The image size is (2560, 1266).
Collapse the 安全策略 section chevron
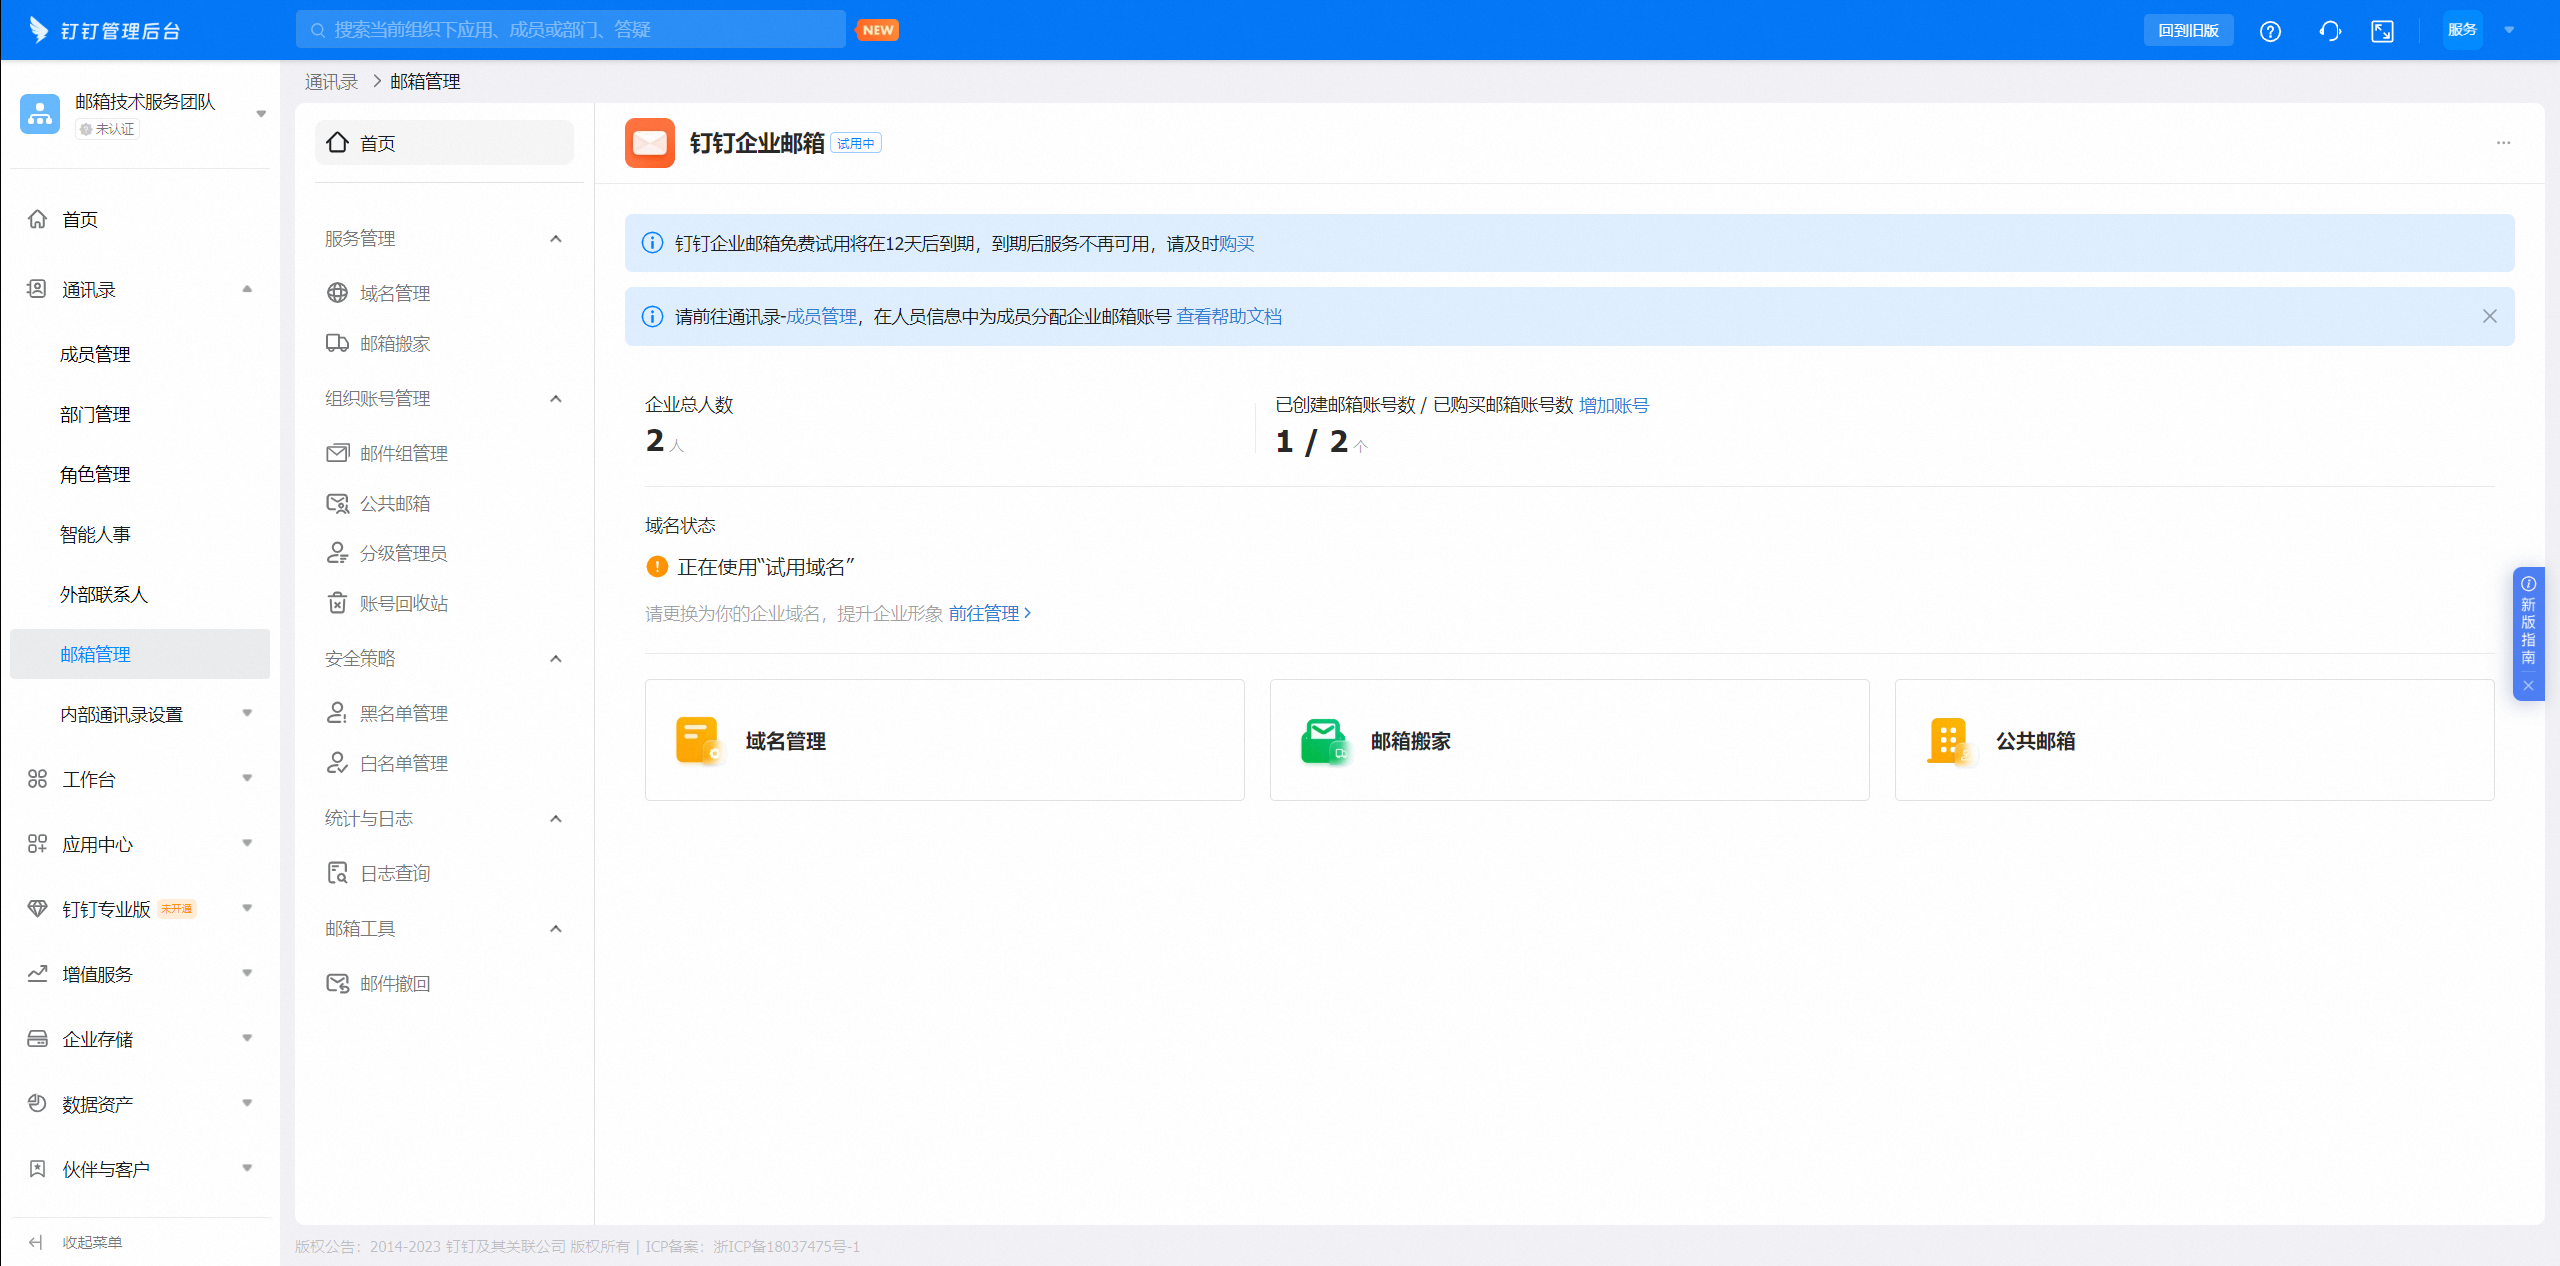coord(556,659)
